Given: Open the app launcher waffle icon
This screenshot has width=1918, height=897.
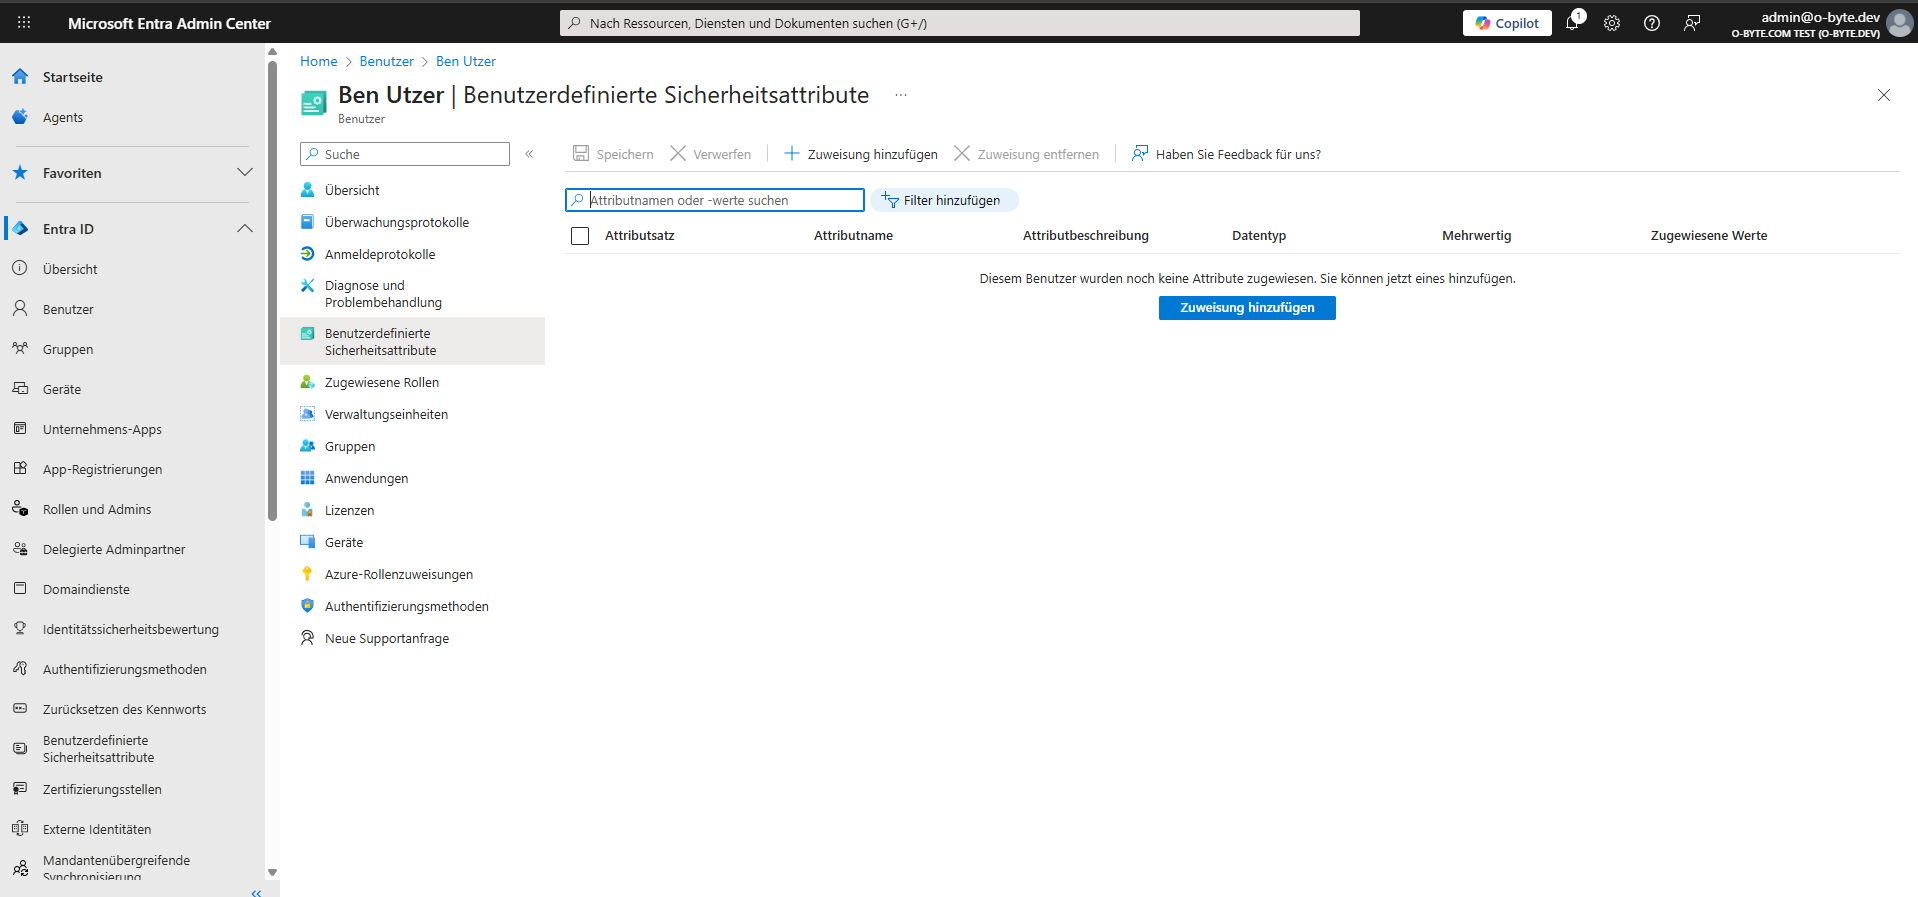Looking at the screenshot, I should coord(24,22).
